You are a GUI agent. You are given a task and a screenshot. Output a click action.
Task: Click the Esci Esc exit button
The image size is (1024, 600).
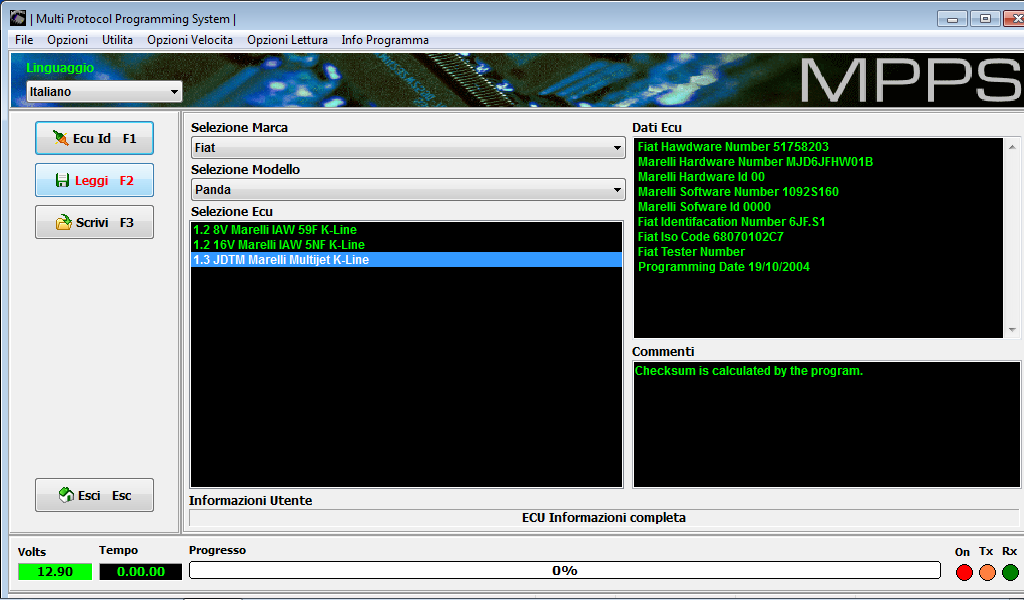[x=94, y=496]
